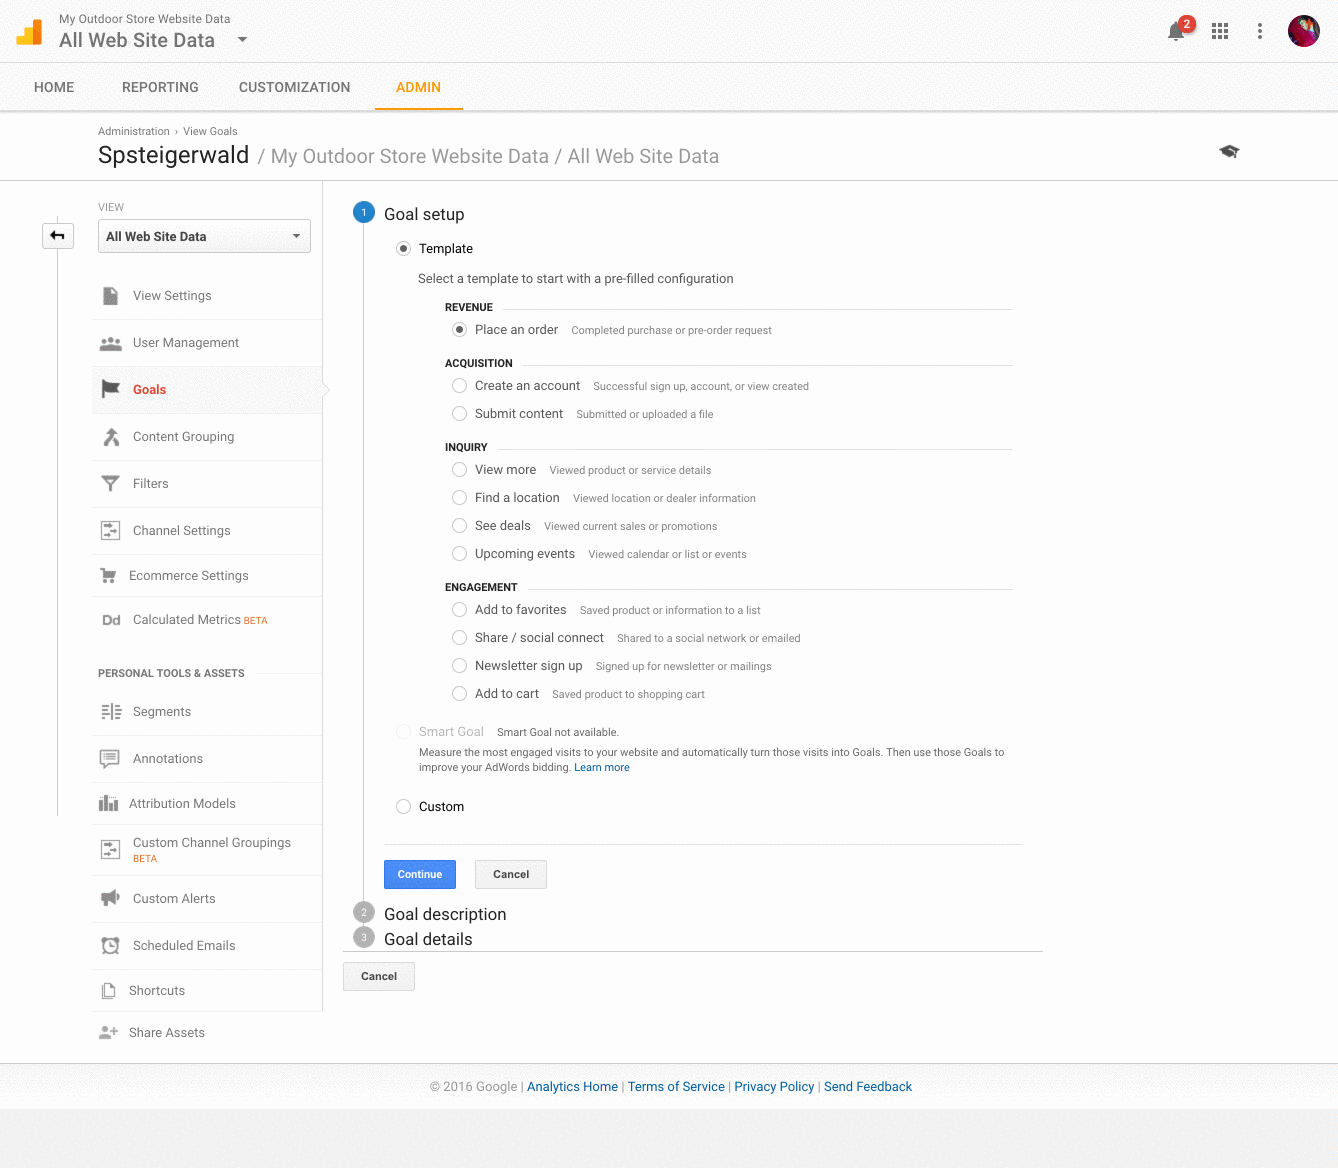
Task: Click the Segments icon
Action: pos(111,712)
